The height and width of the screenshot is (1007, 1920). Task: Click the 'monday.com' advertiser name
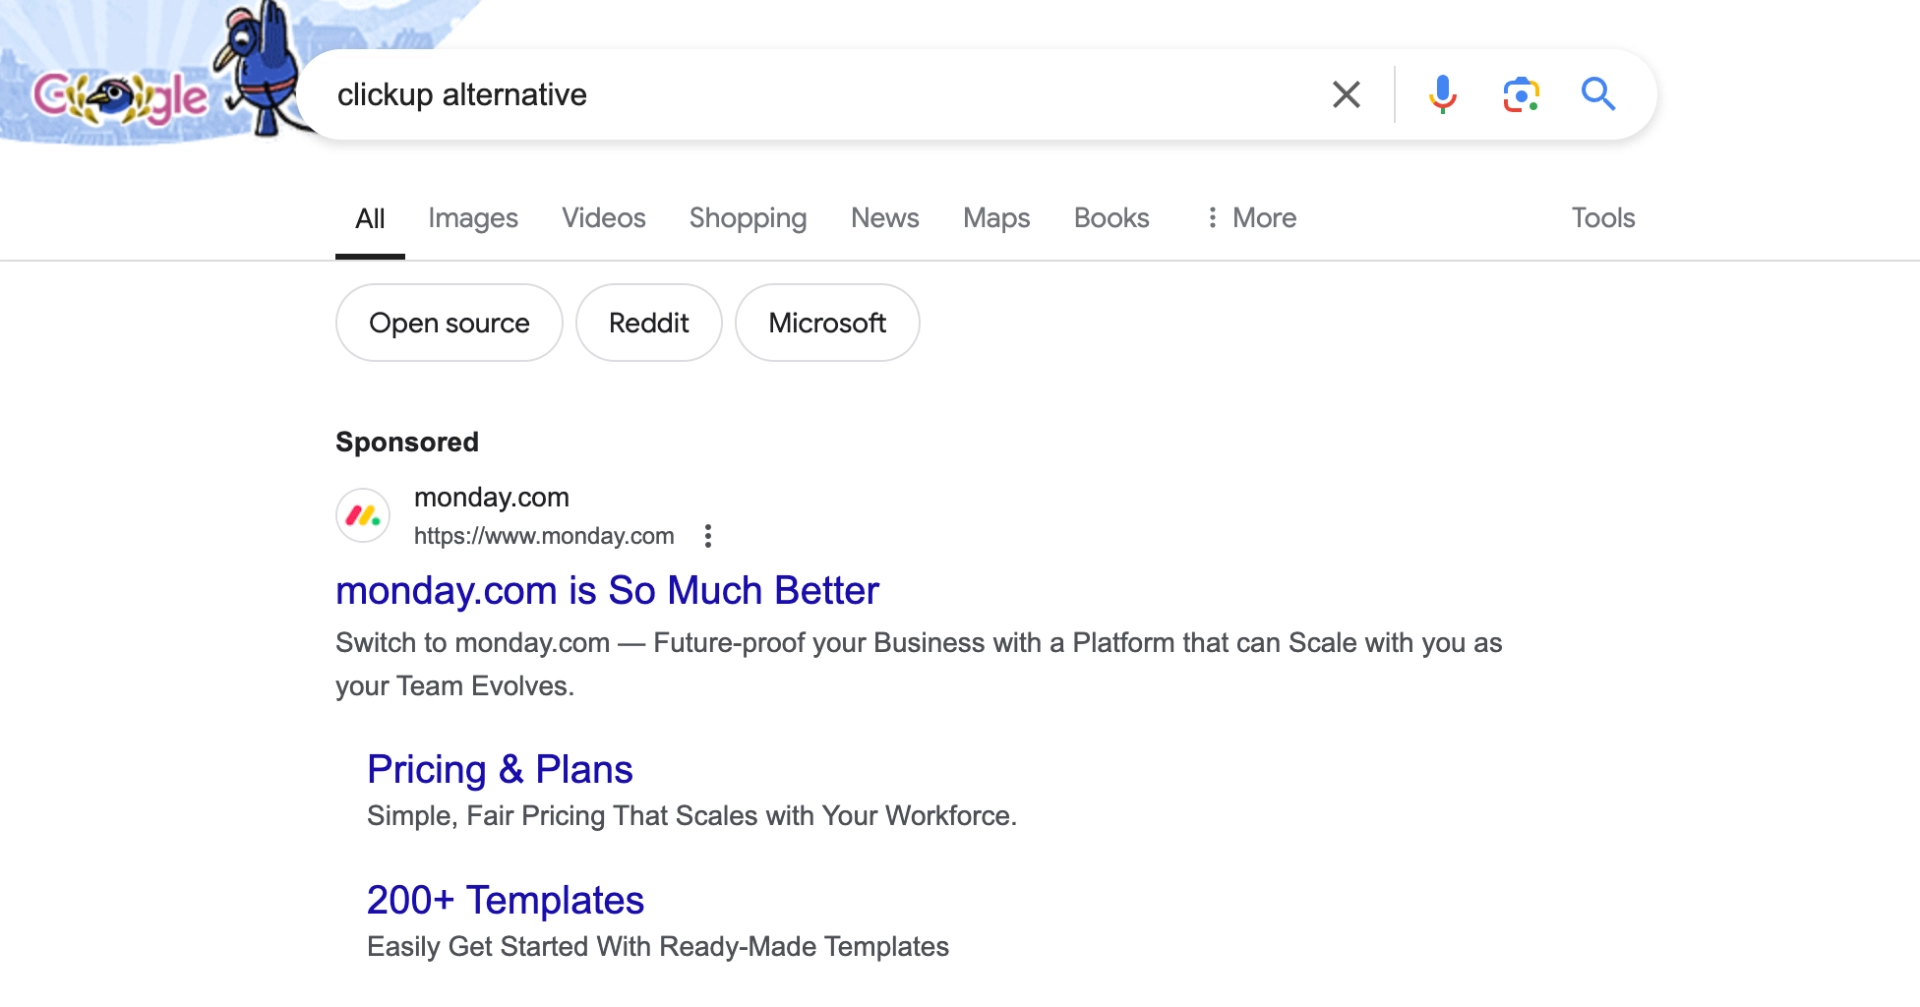point(492,497)
